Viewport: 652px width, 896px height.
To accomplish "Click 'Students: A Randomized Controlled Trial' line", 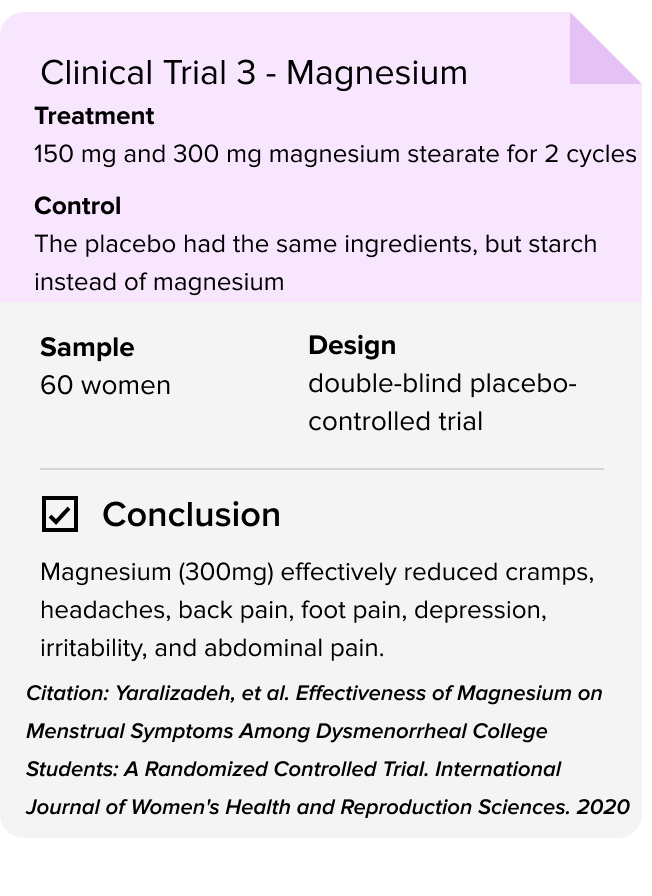I will tap(227, 769).
